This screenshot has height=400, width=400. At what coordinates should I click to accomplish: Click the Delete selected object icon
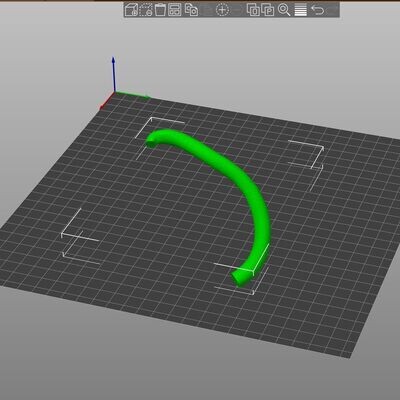point(146,10)
